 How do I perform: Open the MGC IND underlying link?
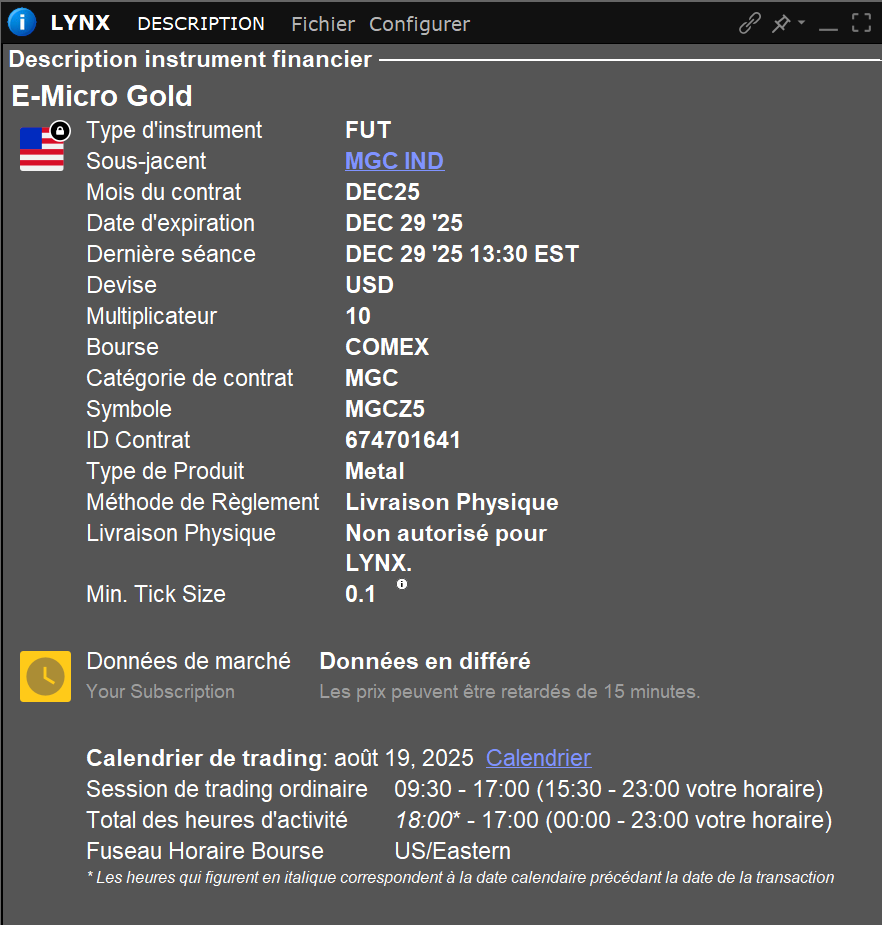pos(395,161)
